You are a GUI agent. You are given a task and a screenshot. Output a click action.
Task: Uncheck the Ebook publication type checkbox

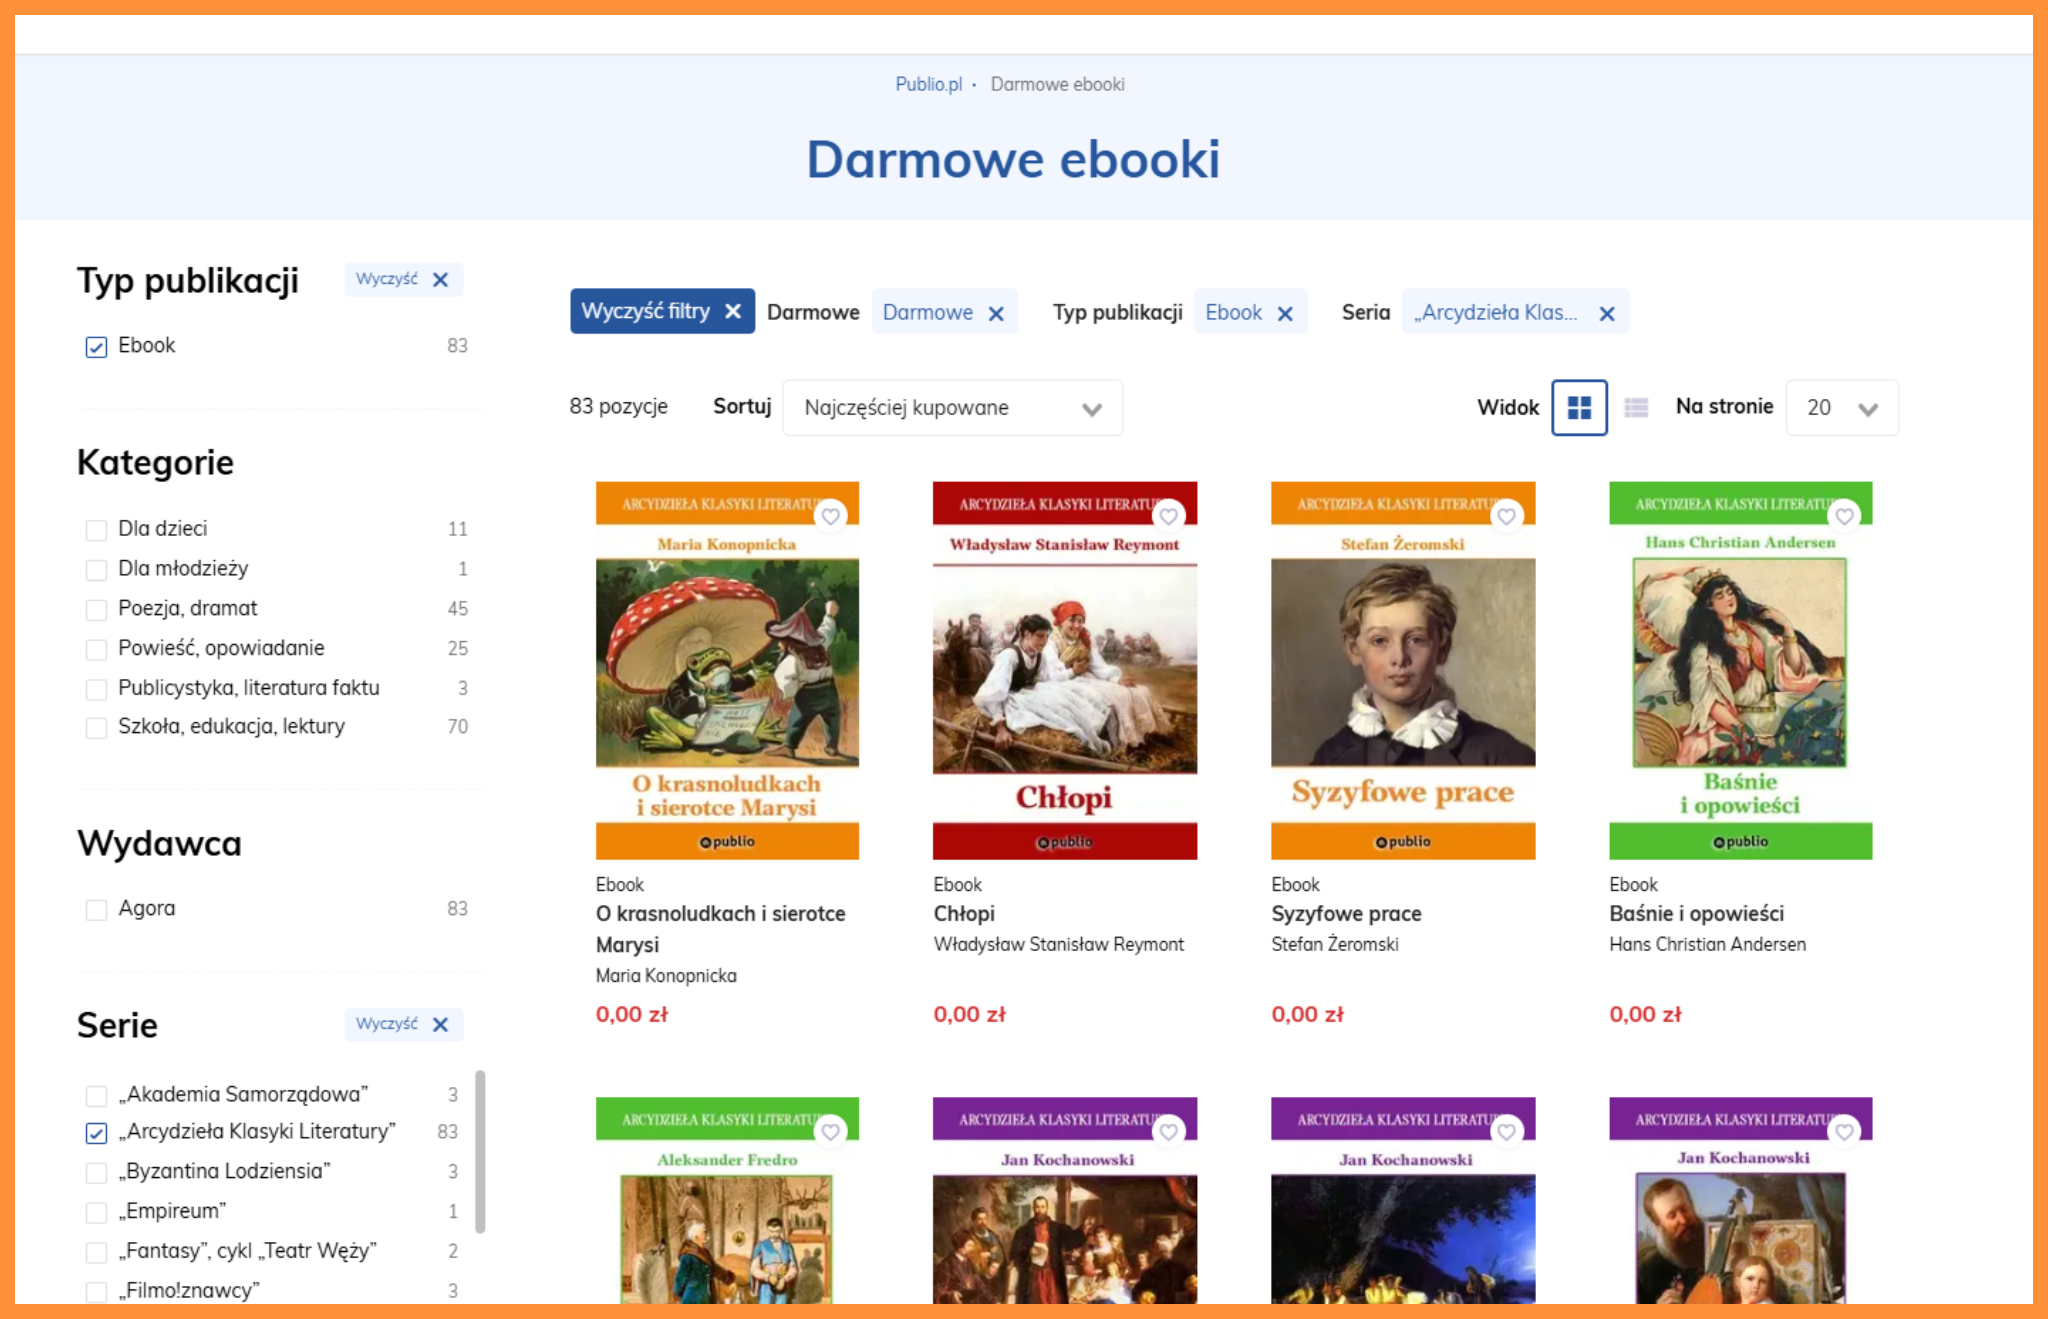click(x=96, y=347)
